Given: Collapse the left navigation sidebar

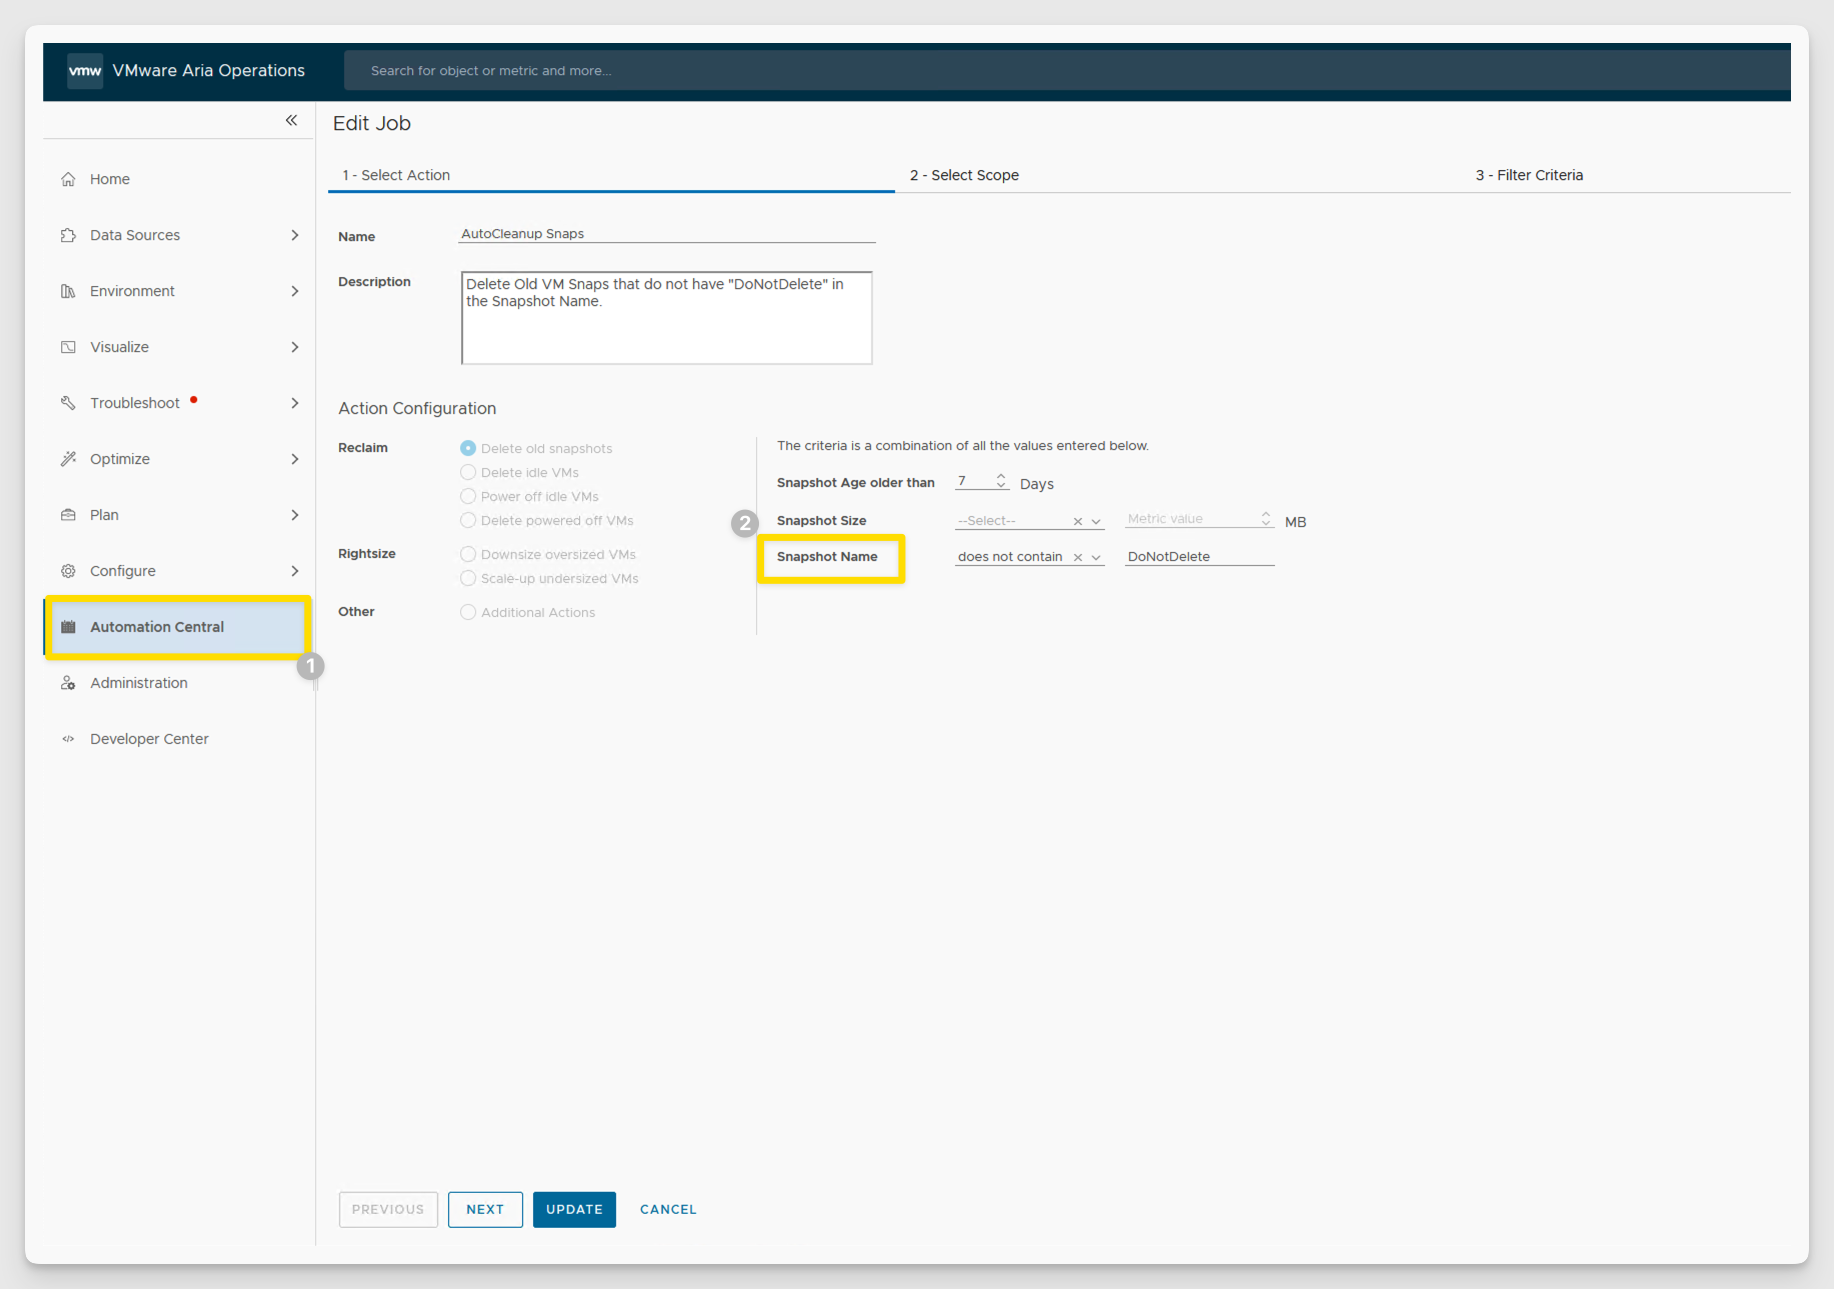Looking at the screenshot, I should point(291,120).
